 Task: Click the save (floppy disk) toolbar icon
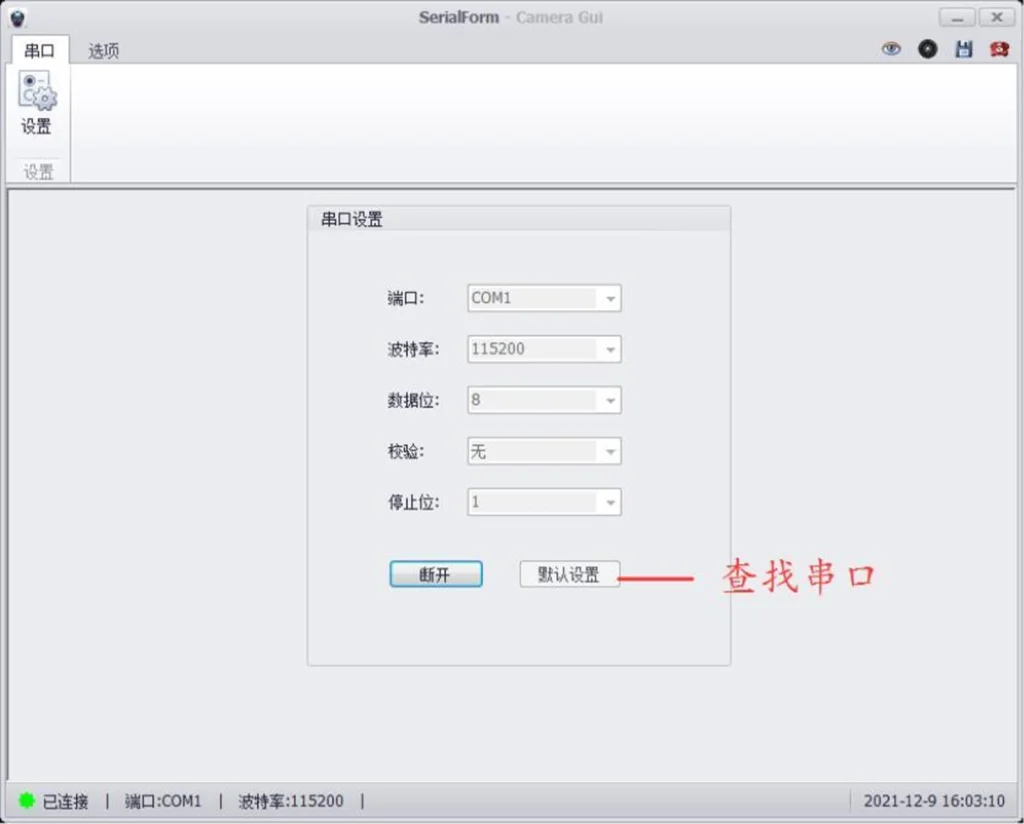point(963,48)
